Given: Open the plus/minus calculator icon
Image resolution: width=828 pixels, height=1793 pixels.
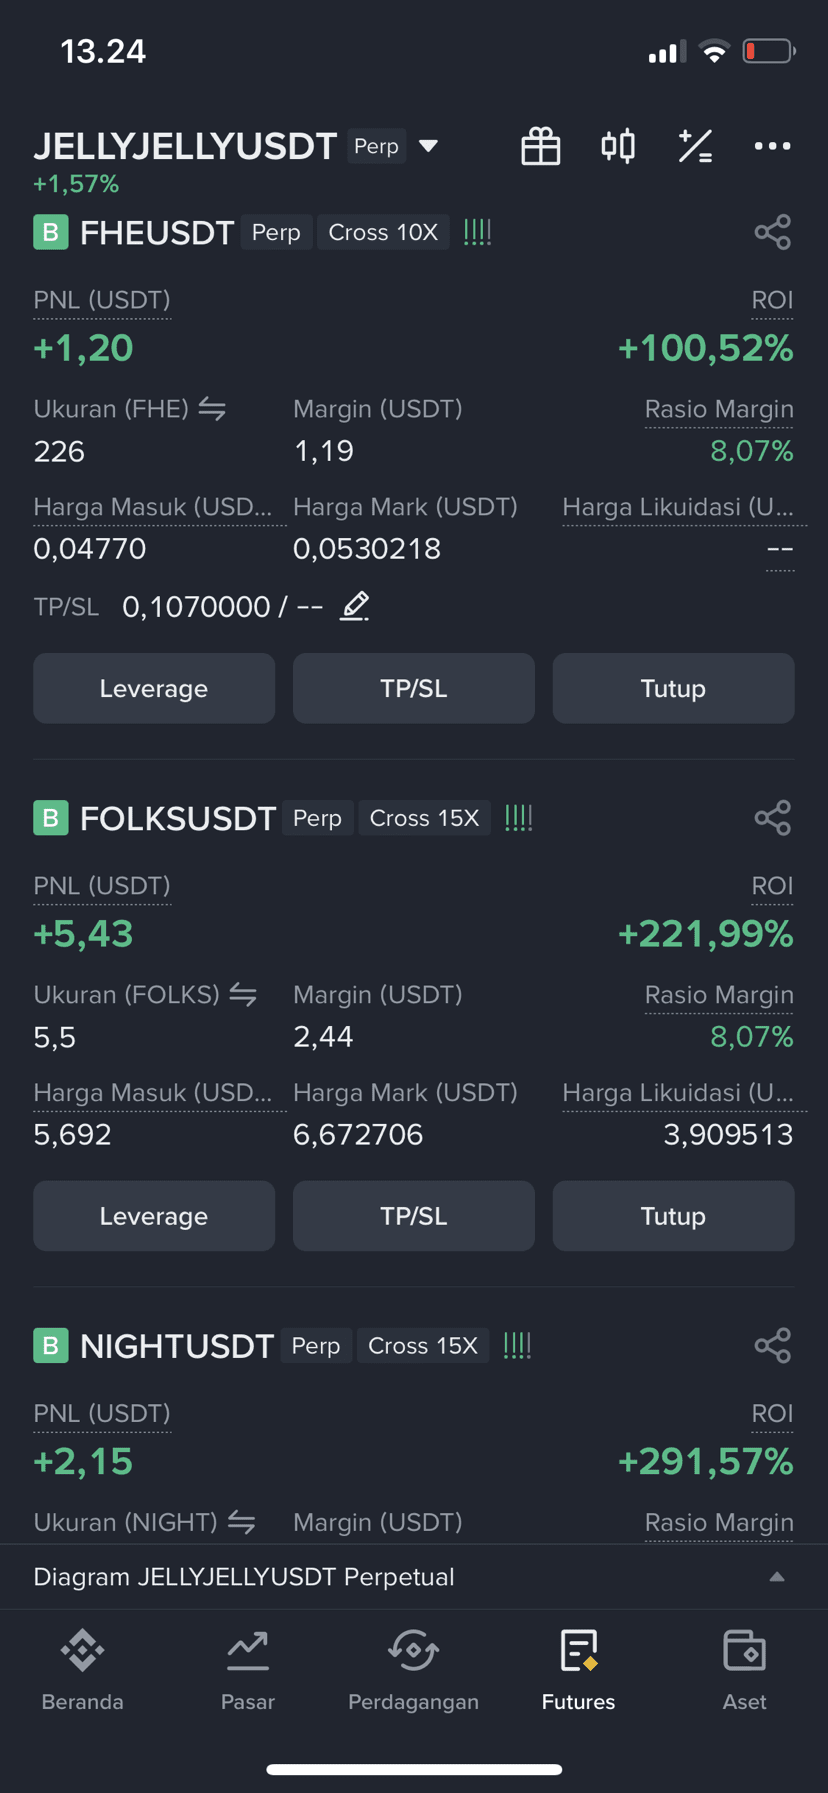Looking at the screenshot, I should 695,146.
